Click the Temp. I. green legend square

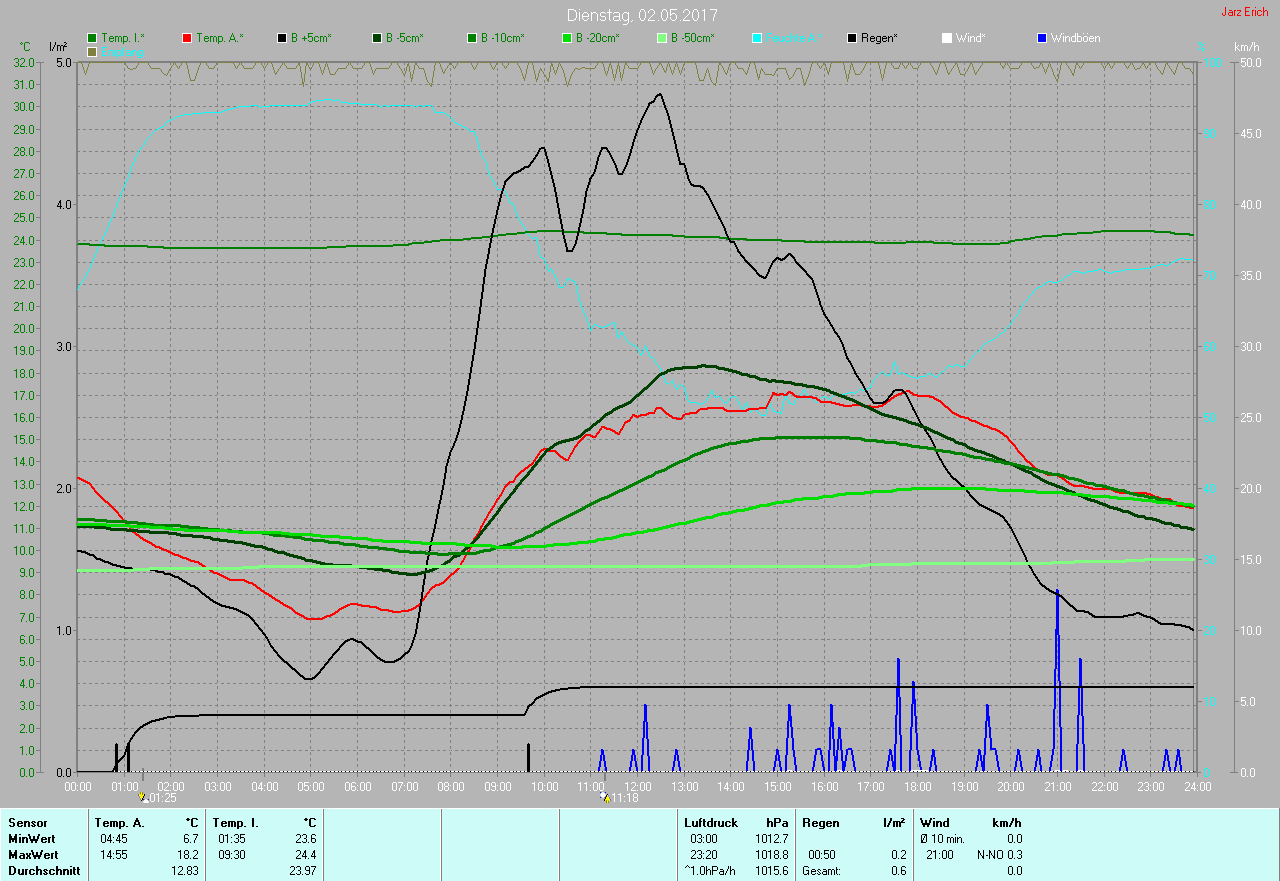(93, 38)
